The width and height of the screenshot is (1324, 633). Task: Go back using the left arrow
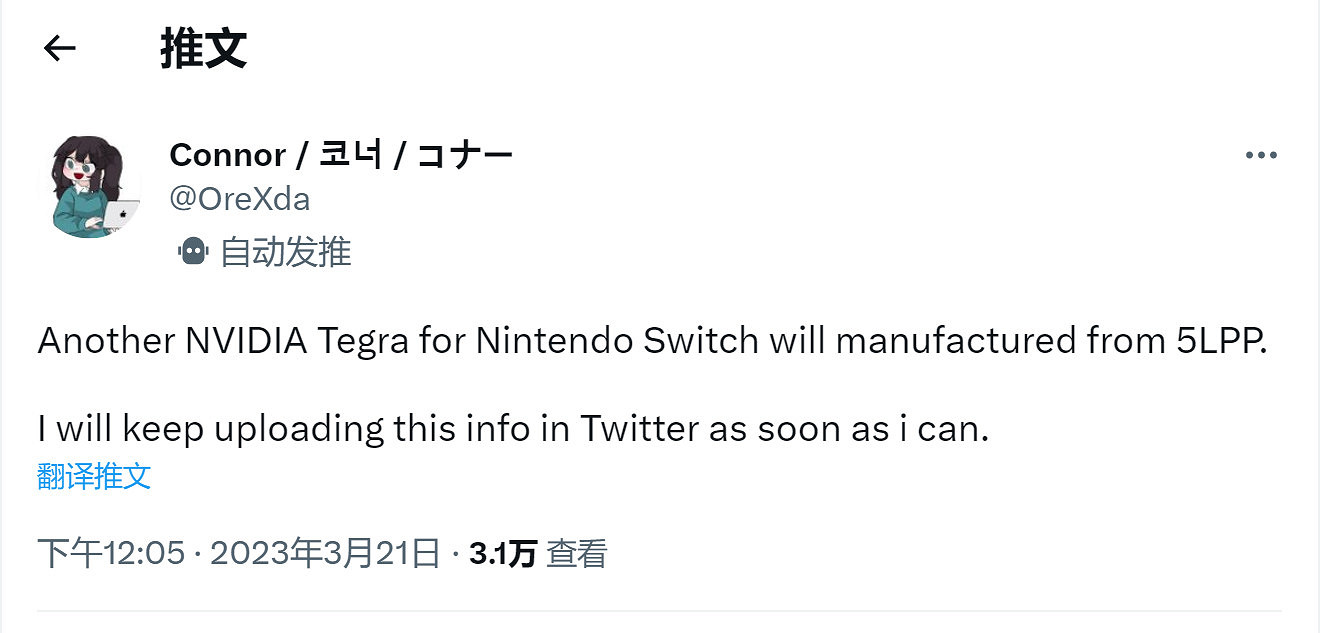tap(60, 48)
